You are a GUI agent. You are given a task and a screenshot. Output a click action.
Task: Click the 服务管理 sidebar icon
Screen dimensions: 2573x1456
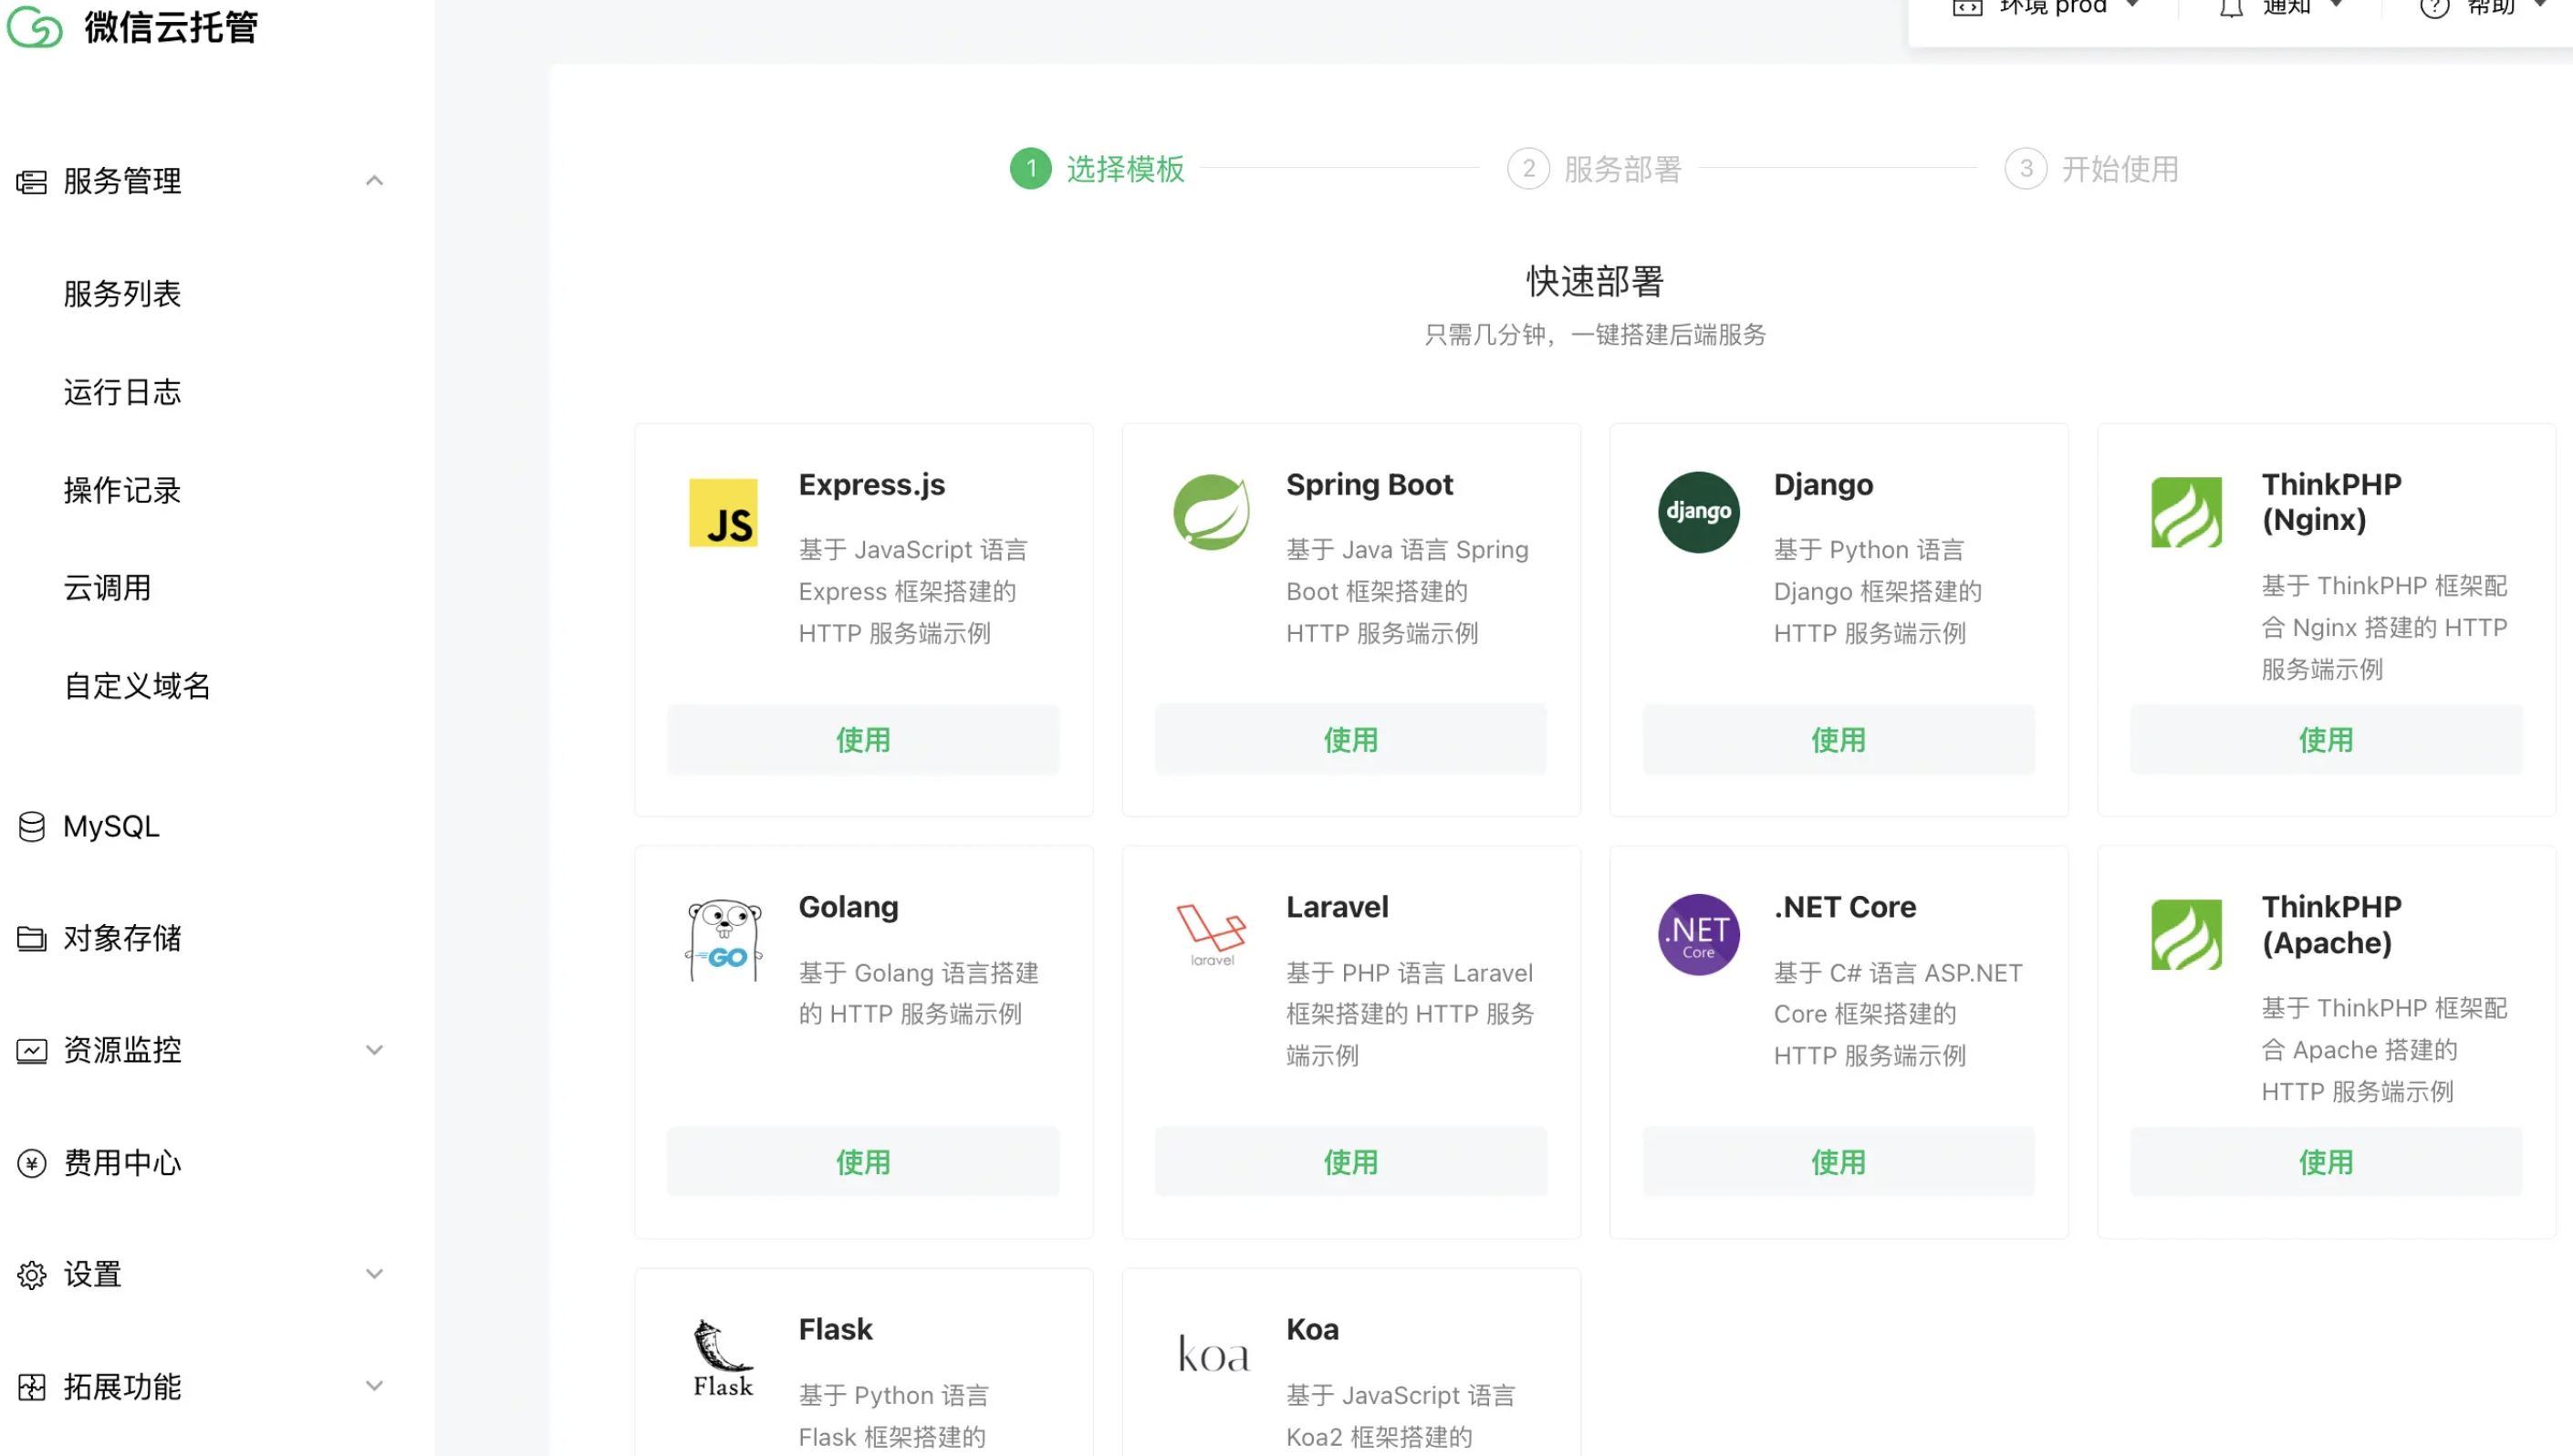tap(32, 182)
